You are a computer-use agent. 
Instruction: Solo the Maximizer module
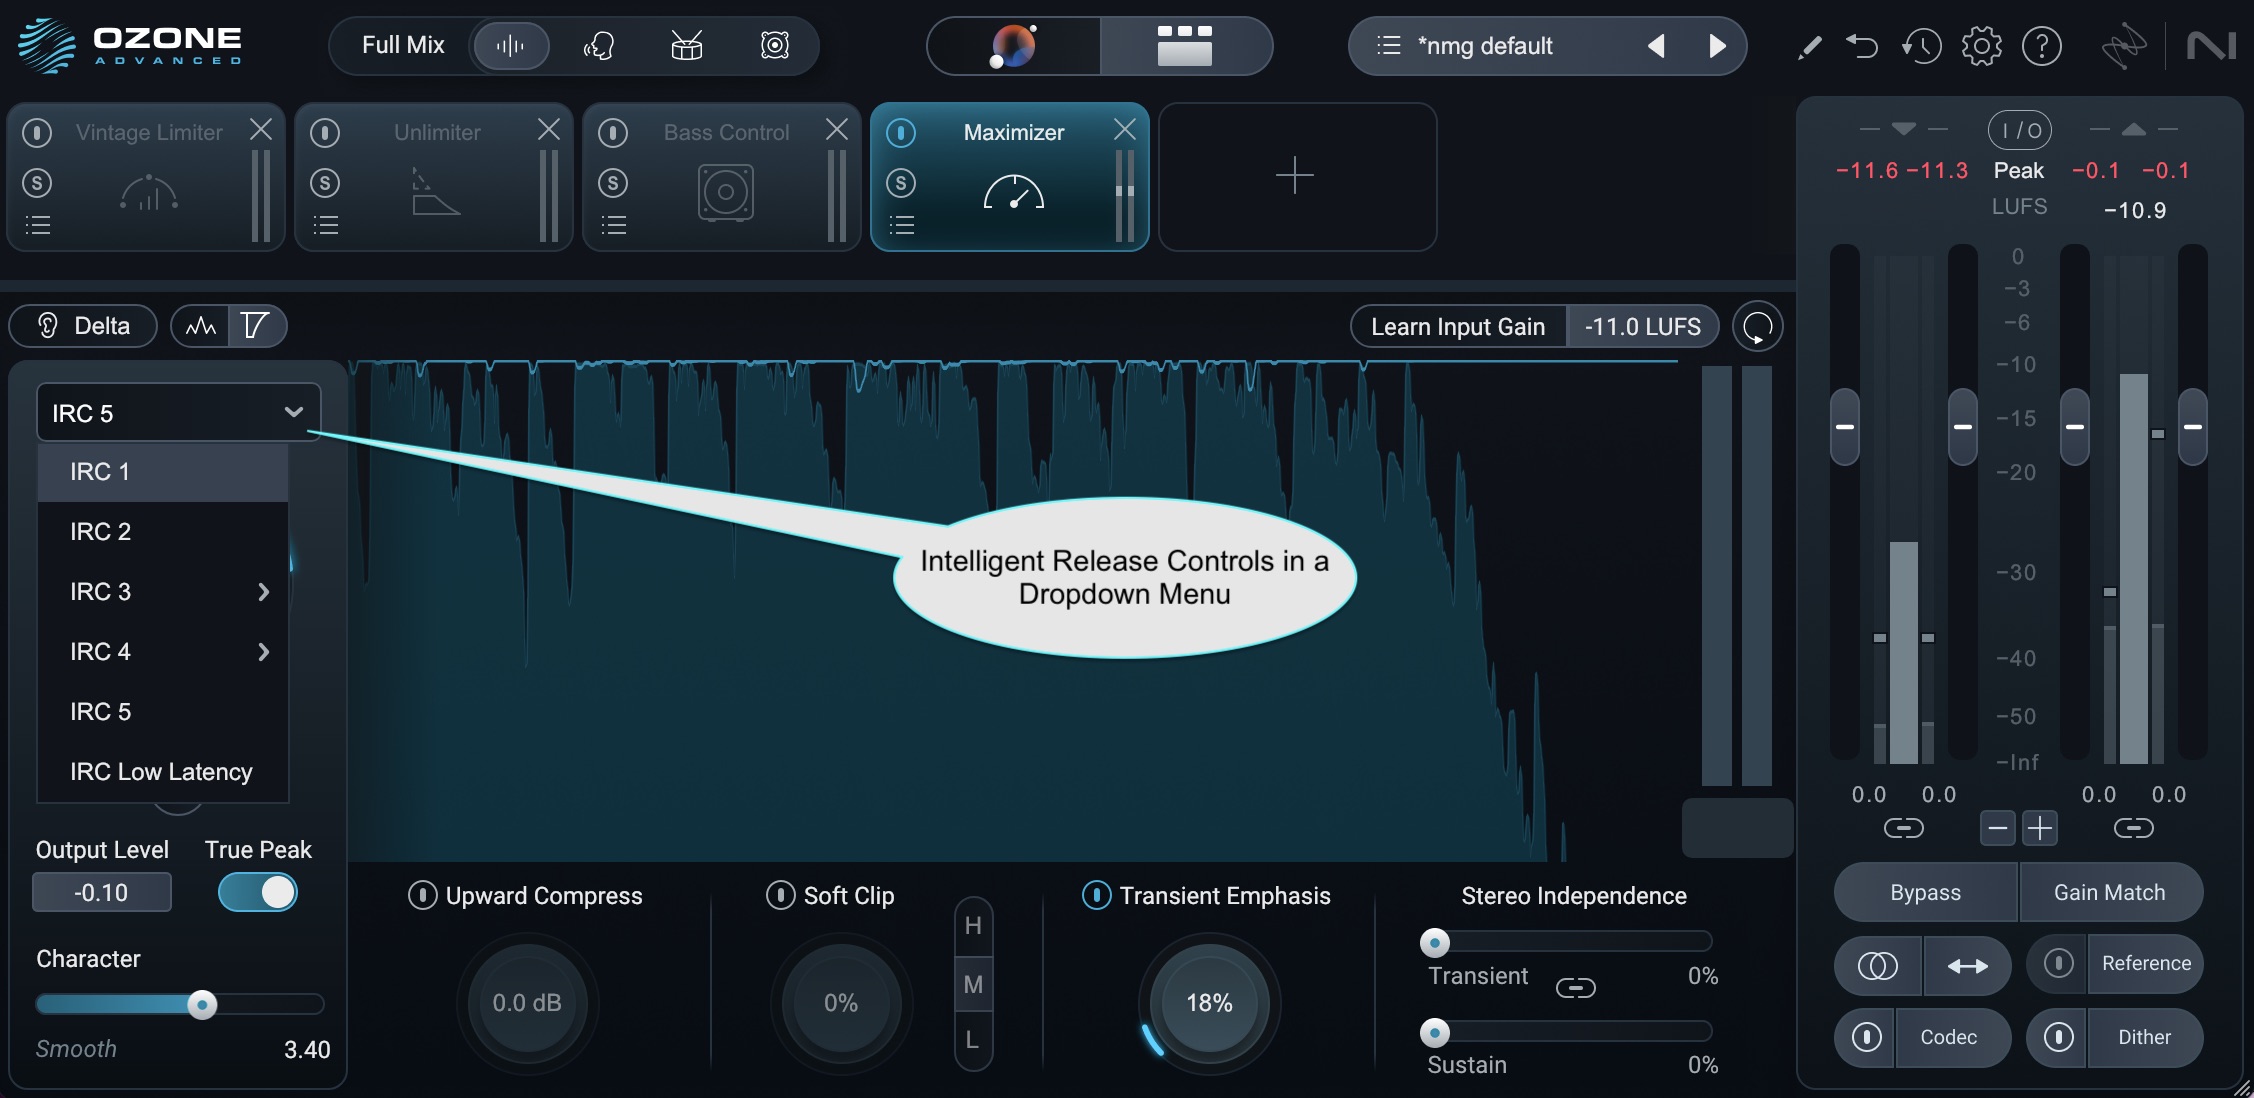(x=901, y=183)
